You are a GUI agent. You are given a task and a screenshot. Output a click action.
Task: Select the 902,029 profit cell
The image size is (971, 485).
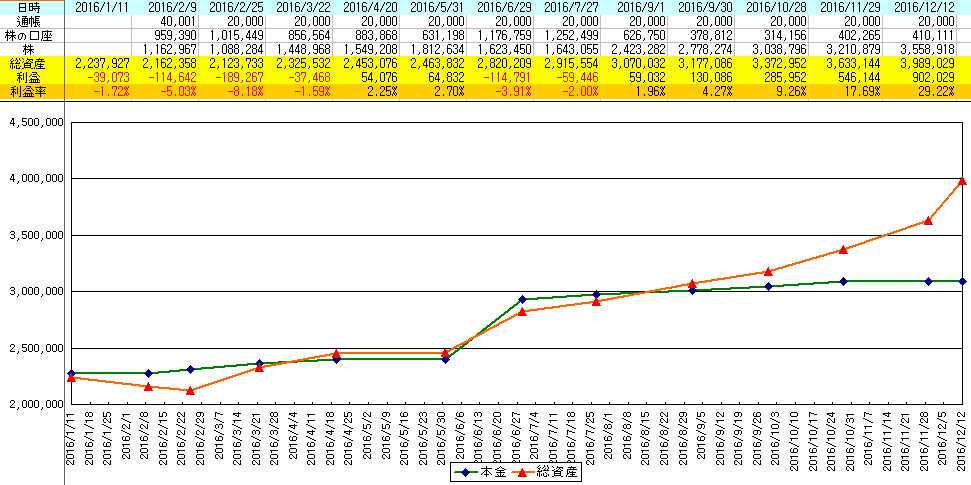click(x=930, y=77)
